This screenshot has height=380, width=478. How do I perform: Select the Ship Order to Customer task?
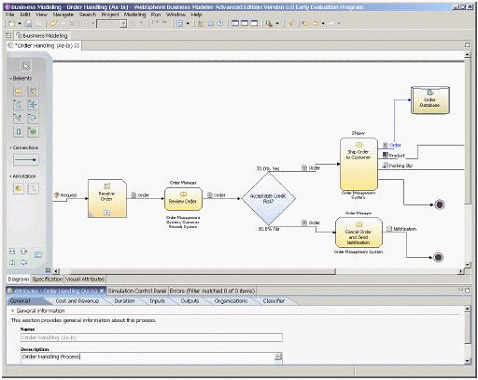(359, 164)
